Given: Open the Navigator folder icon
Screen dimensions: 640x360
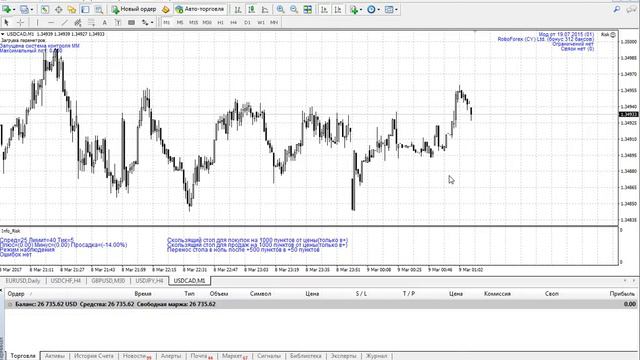Looking at the screenshot, I should [72, 9].
